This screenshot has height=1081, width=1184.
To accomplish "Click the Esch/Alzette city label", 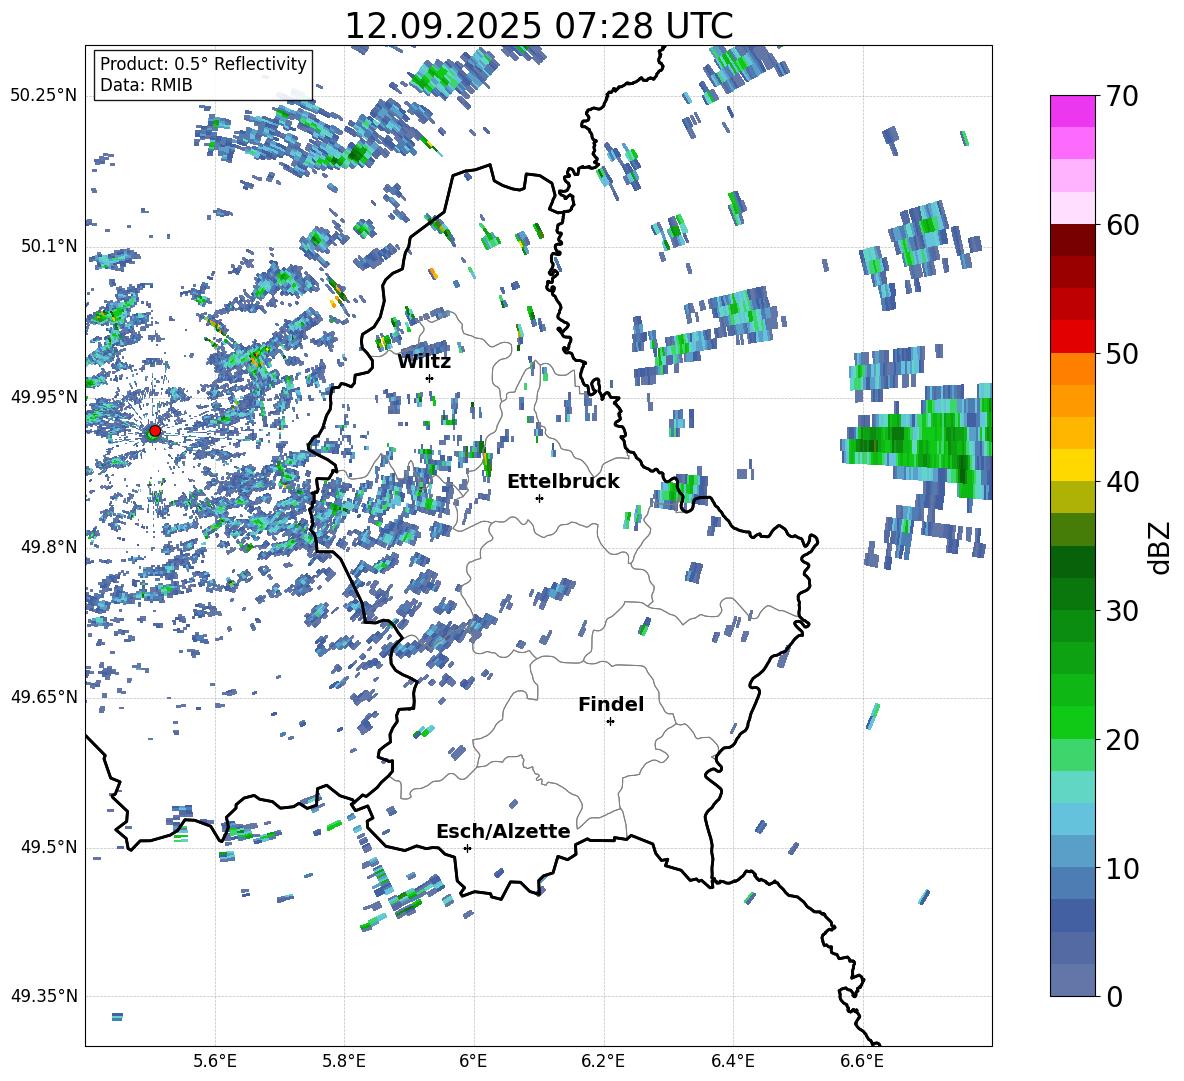I will 503,831.
